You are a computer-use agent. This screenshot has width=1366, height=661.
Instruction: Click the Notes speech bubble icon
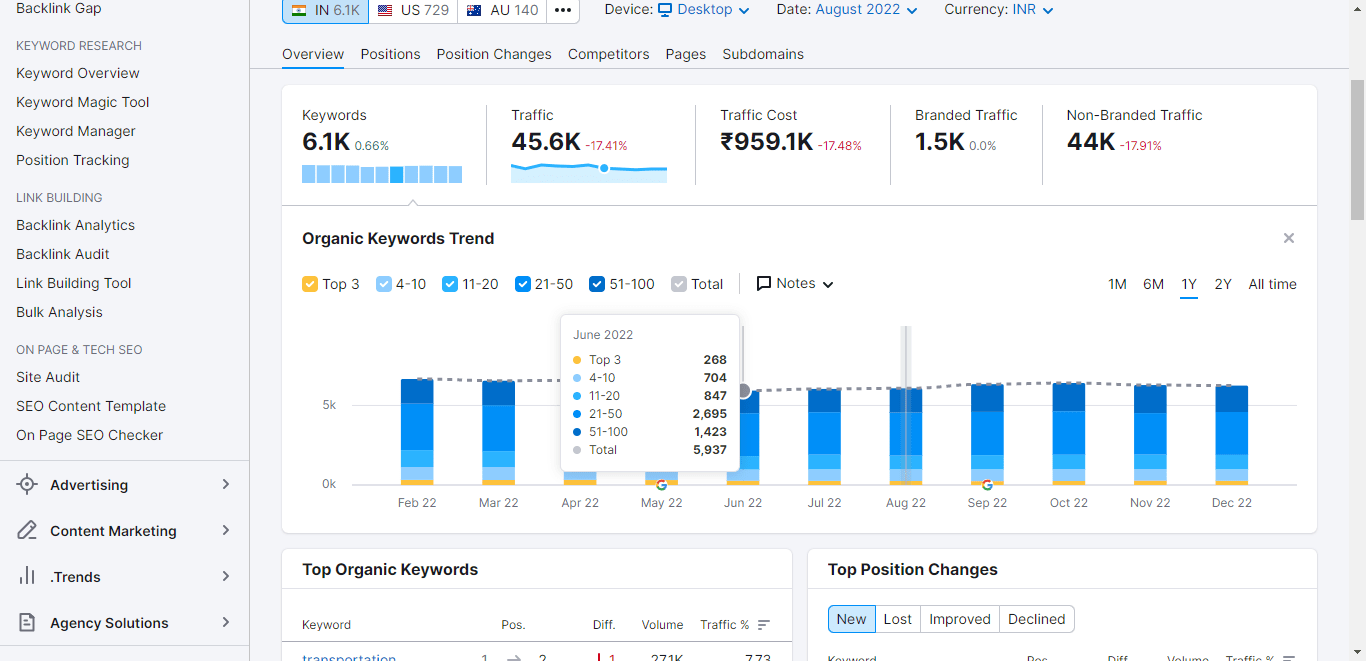[764, 284]
